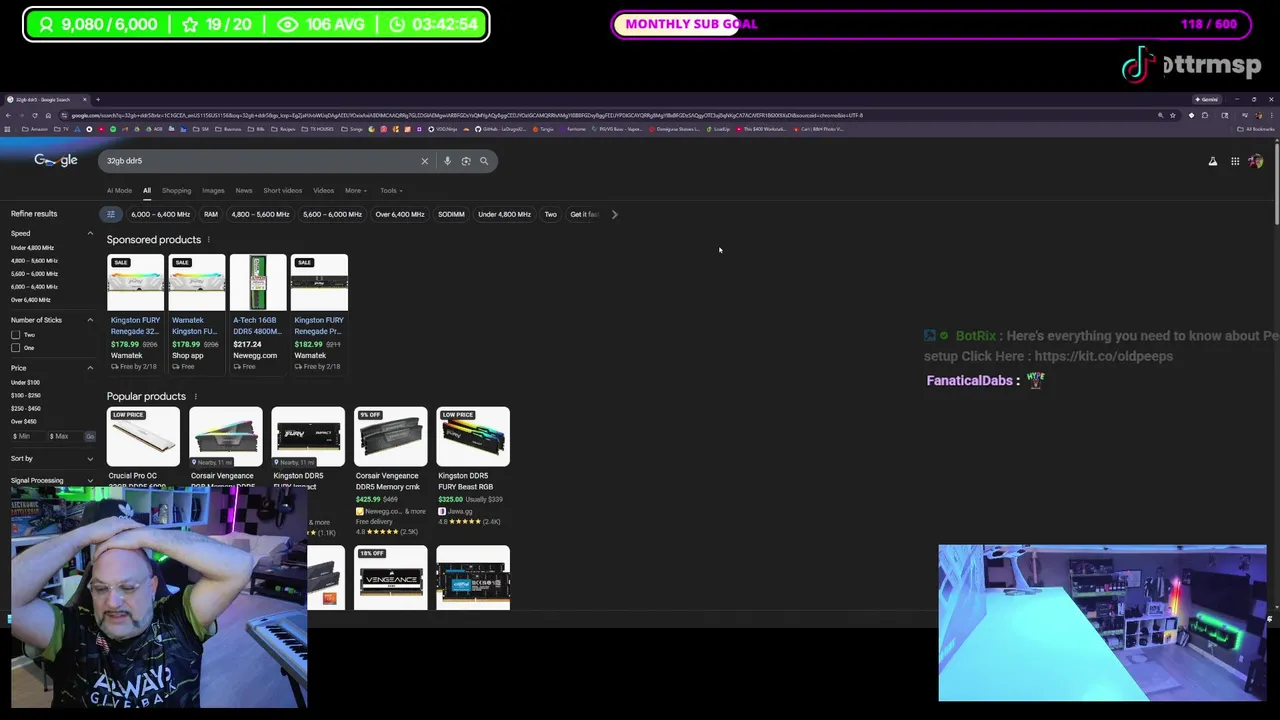Open Popular products three-dot menu
1280x720 pixels.
195,397
